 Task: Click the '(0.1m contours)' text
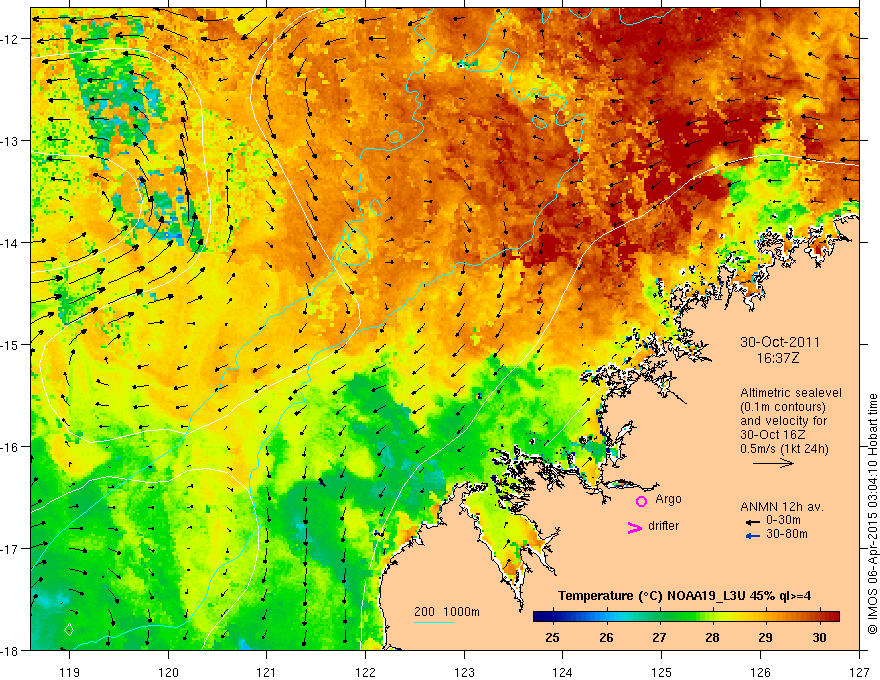[783, 407]
